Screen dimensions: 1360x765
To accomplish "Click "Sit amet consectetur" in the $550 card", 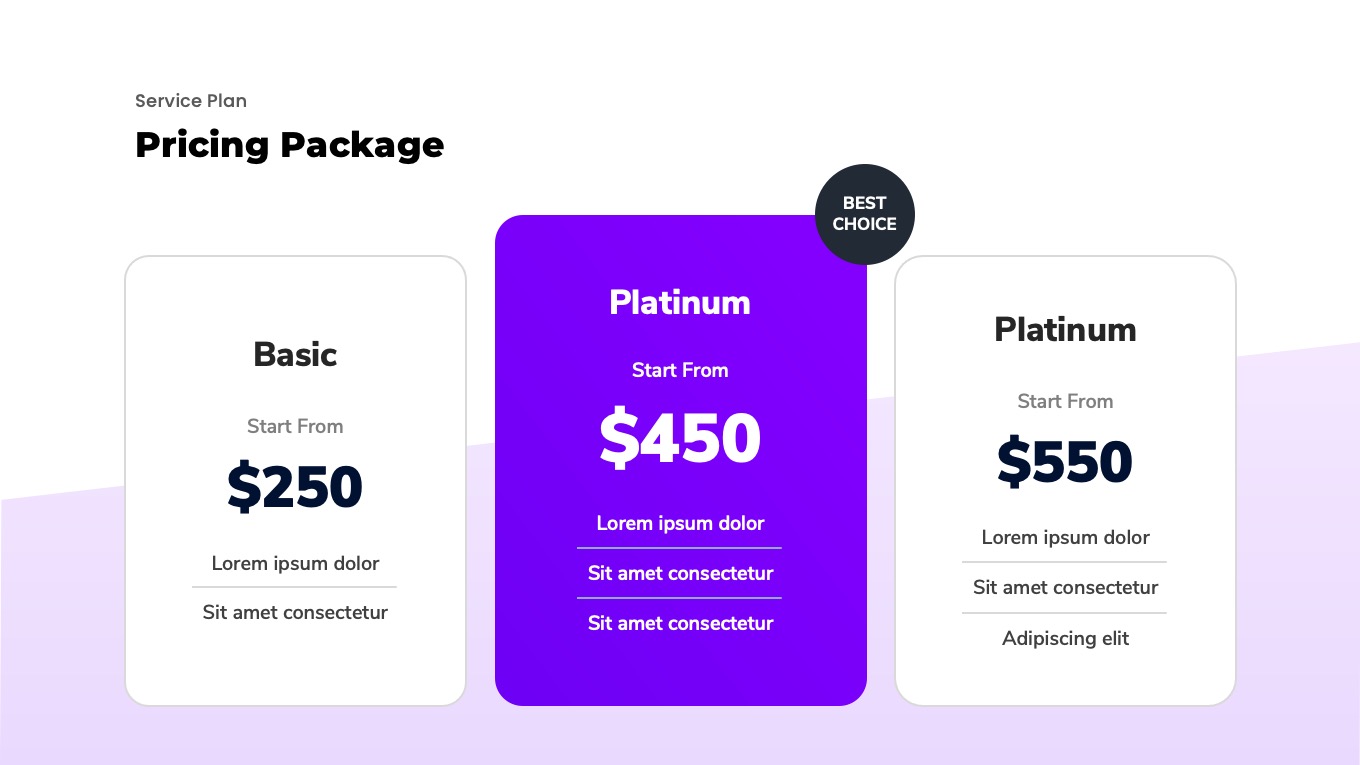I will (1065, 587).
